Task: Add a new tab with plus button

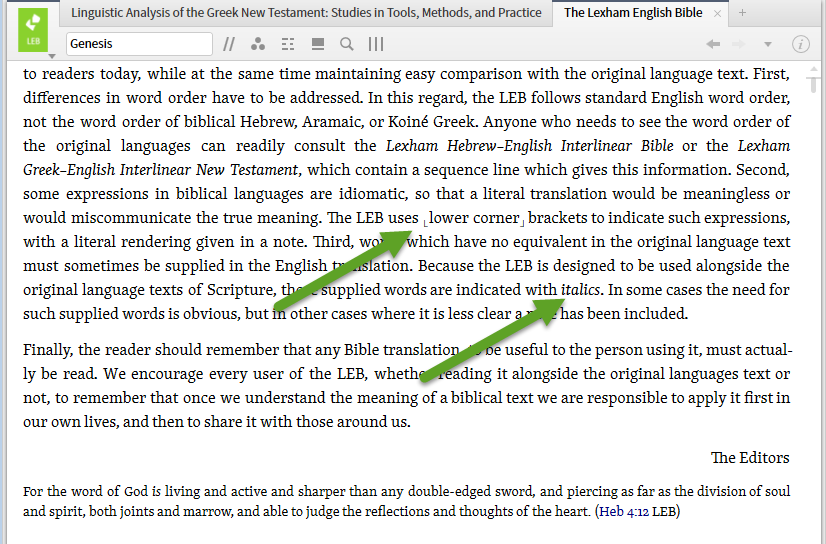Action: click(742, 13)
